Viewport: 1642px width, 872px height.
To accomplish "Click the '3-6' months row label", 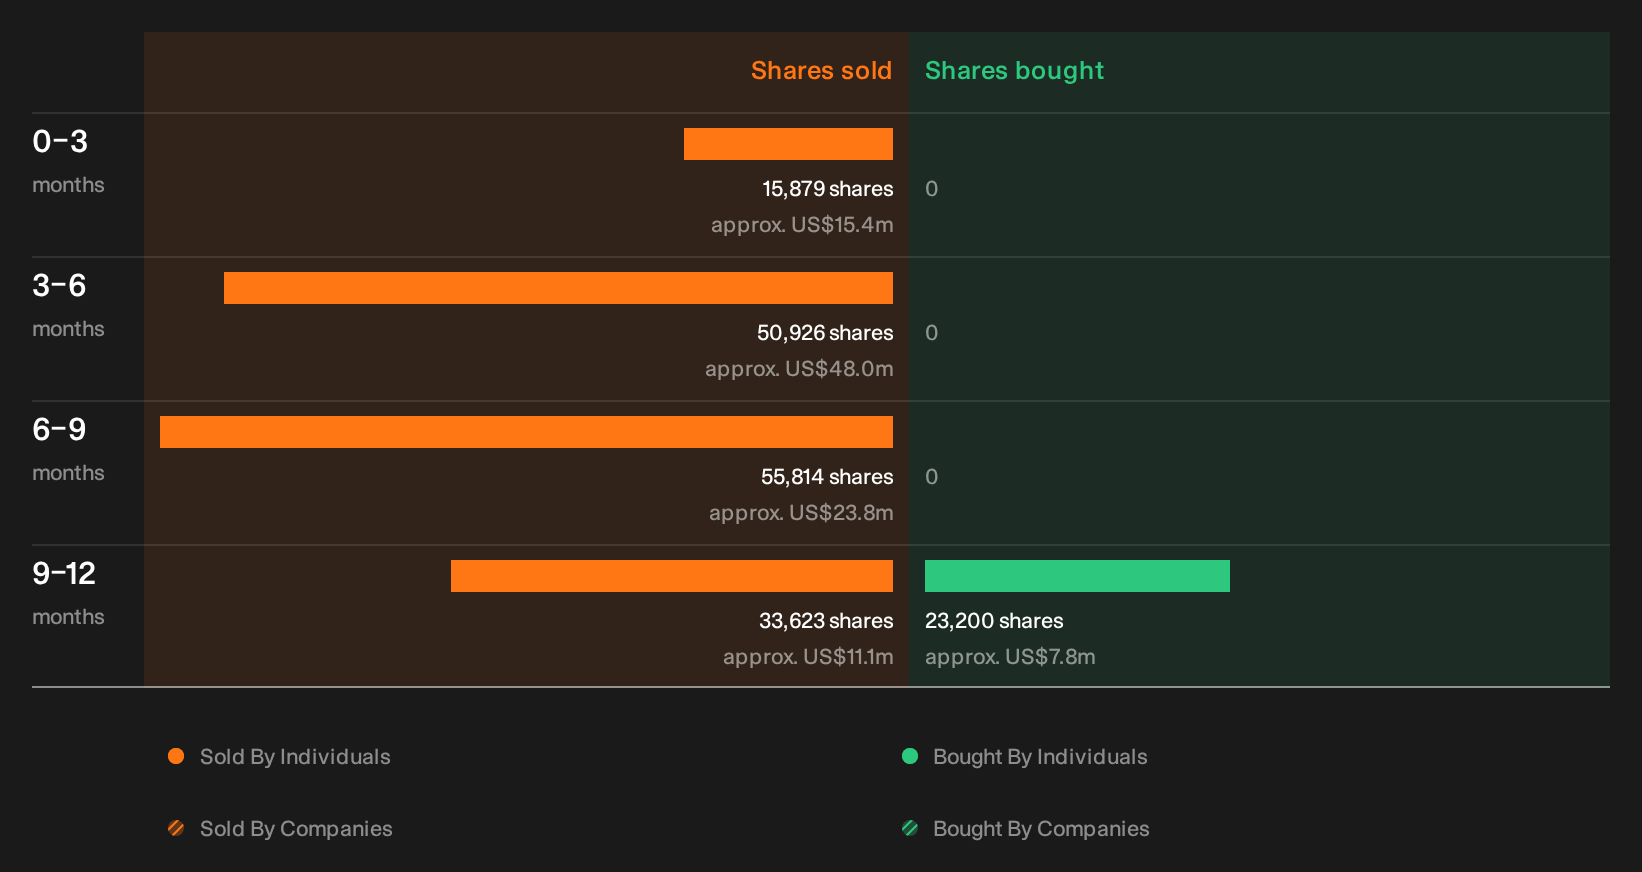I will 60,286.
